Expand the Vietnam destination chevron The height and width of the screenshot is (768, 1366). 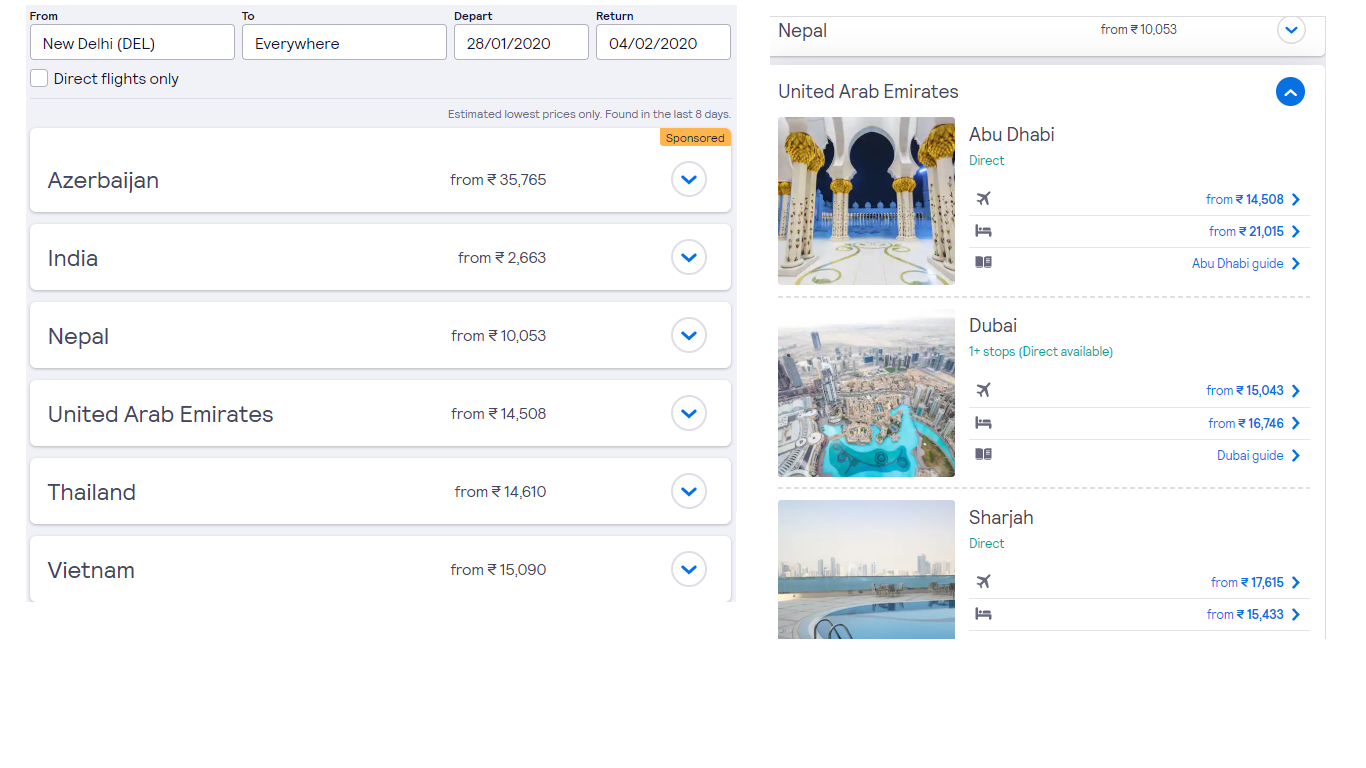tap(689, 569)
